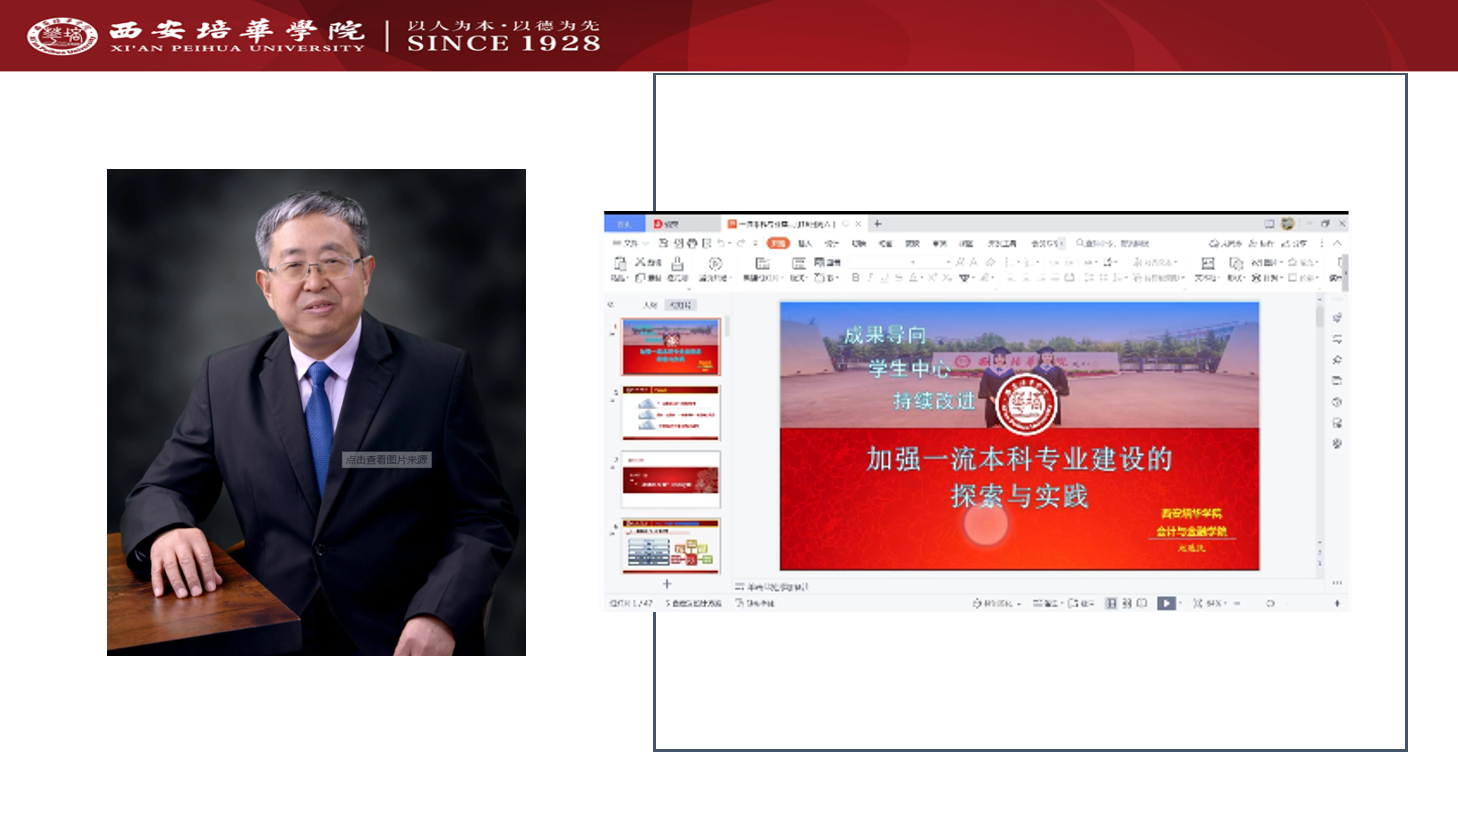Click the zoom slider in status bar
The height and width of the screenshot is (818, 1458).
coord(1270,603)
